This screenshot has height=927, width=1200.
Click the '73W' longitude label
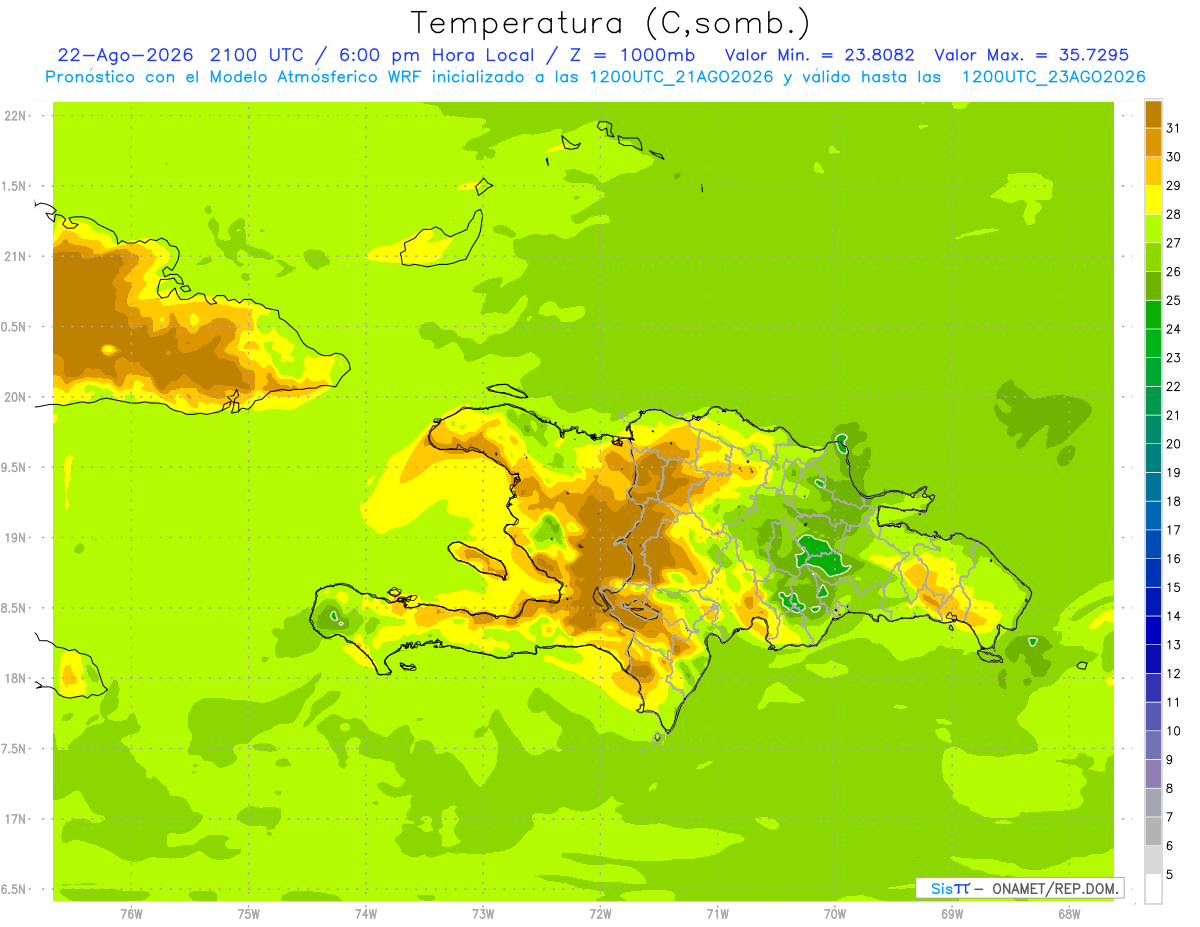click(483, 913)
